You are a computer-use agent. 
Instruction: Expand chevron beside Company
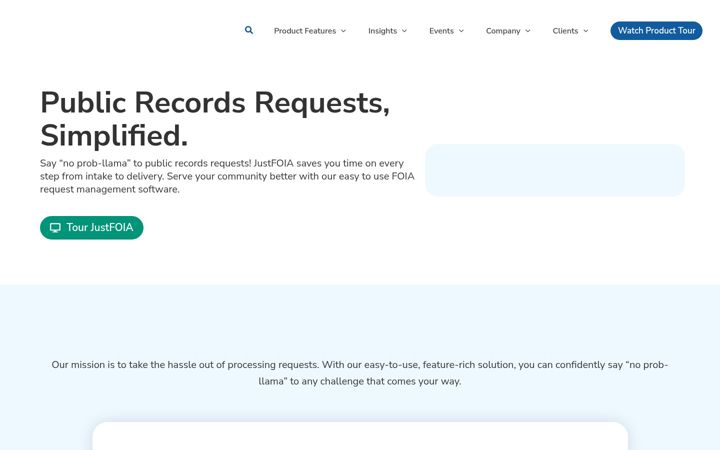pyautogui.click(x=528, y=31)
